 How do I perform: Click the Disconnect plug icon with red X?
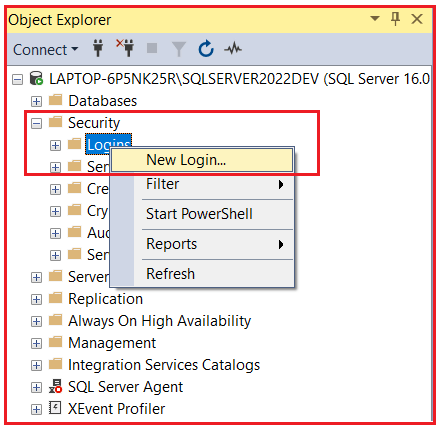click(125, 48)
